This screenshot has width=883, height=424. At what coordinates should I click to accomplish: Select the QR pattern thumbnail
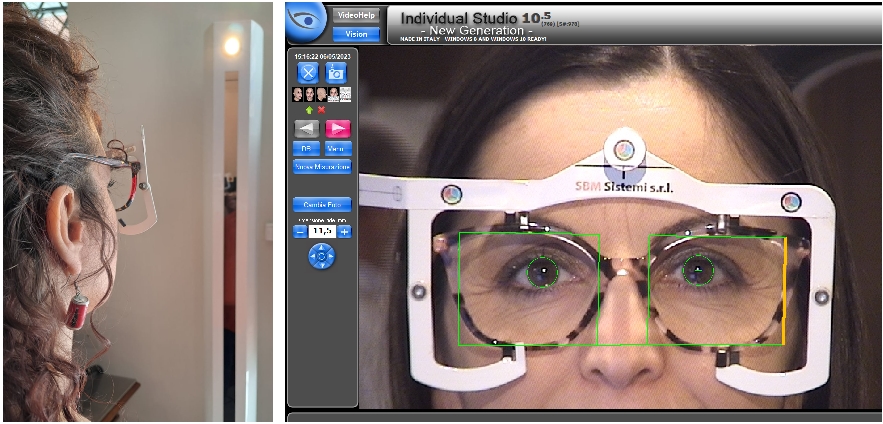pos(345,94)
